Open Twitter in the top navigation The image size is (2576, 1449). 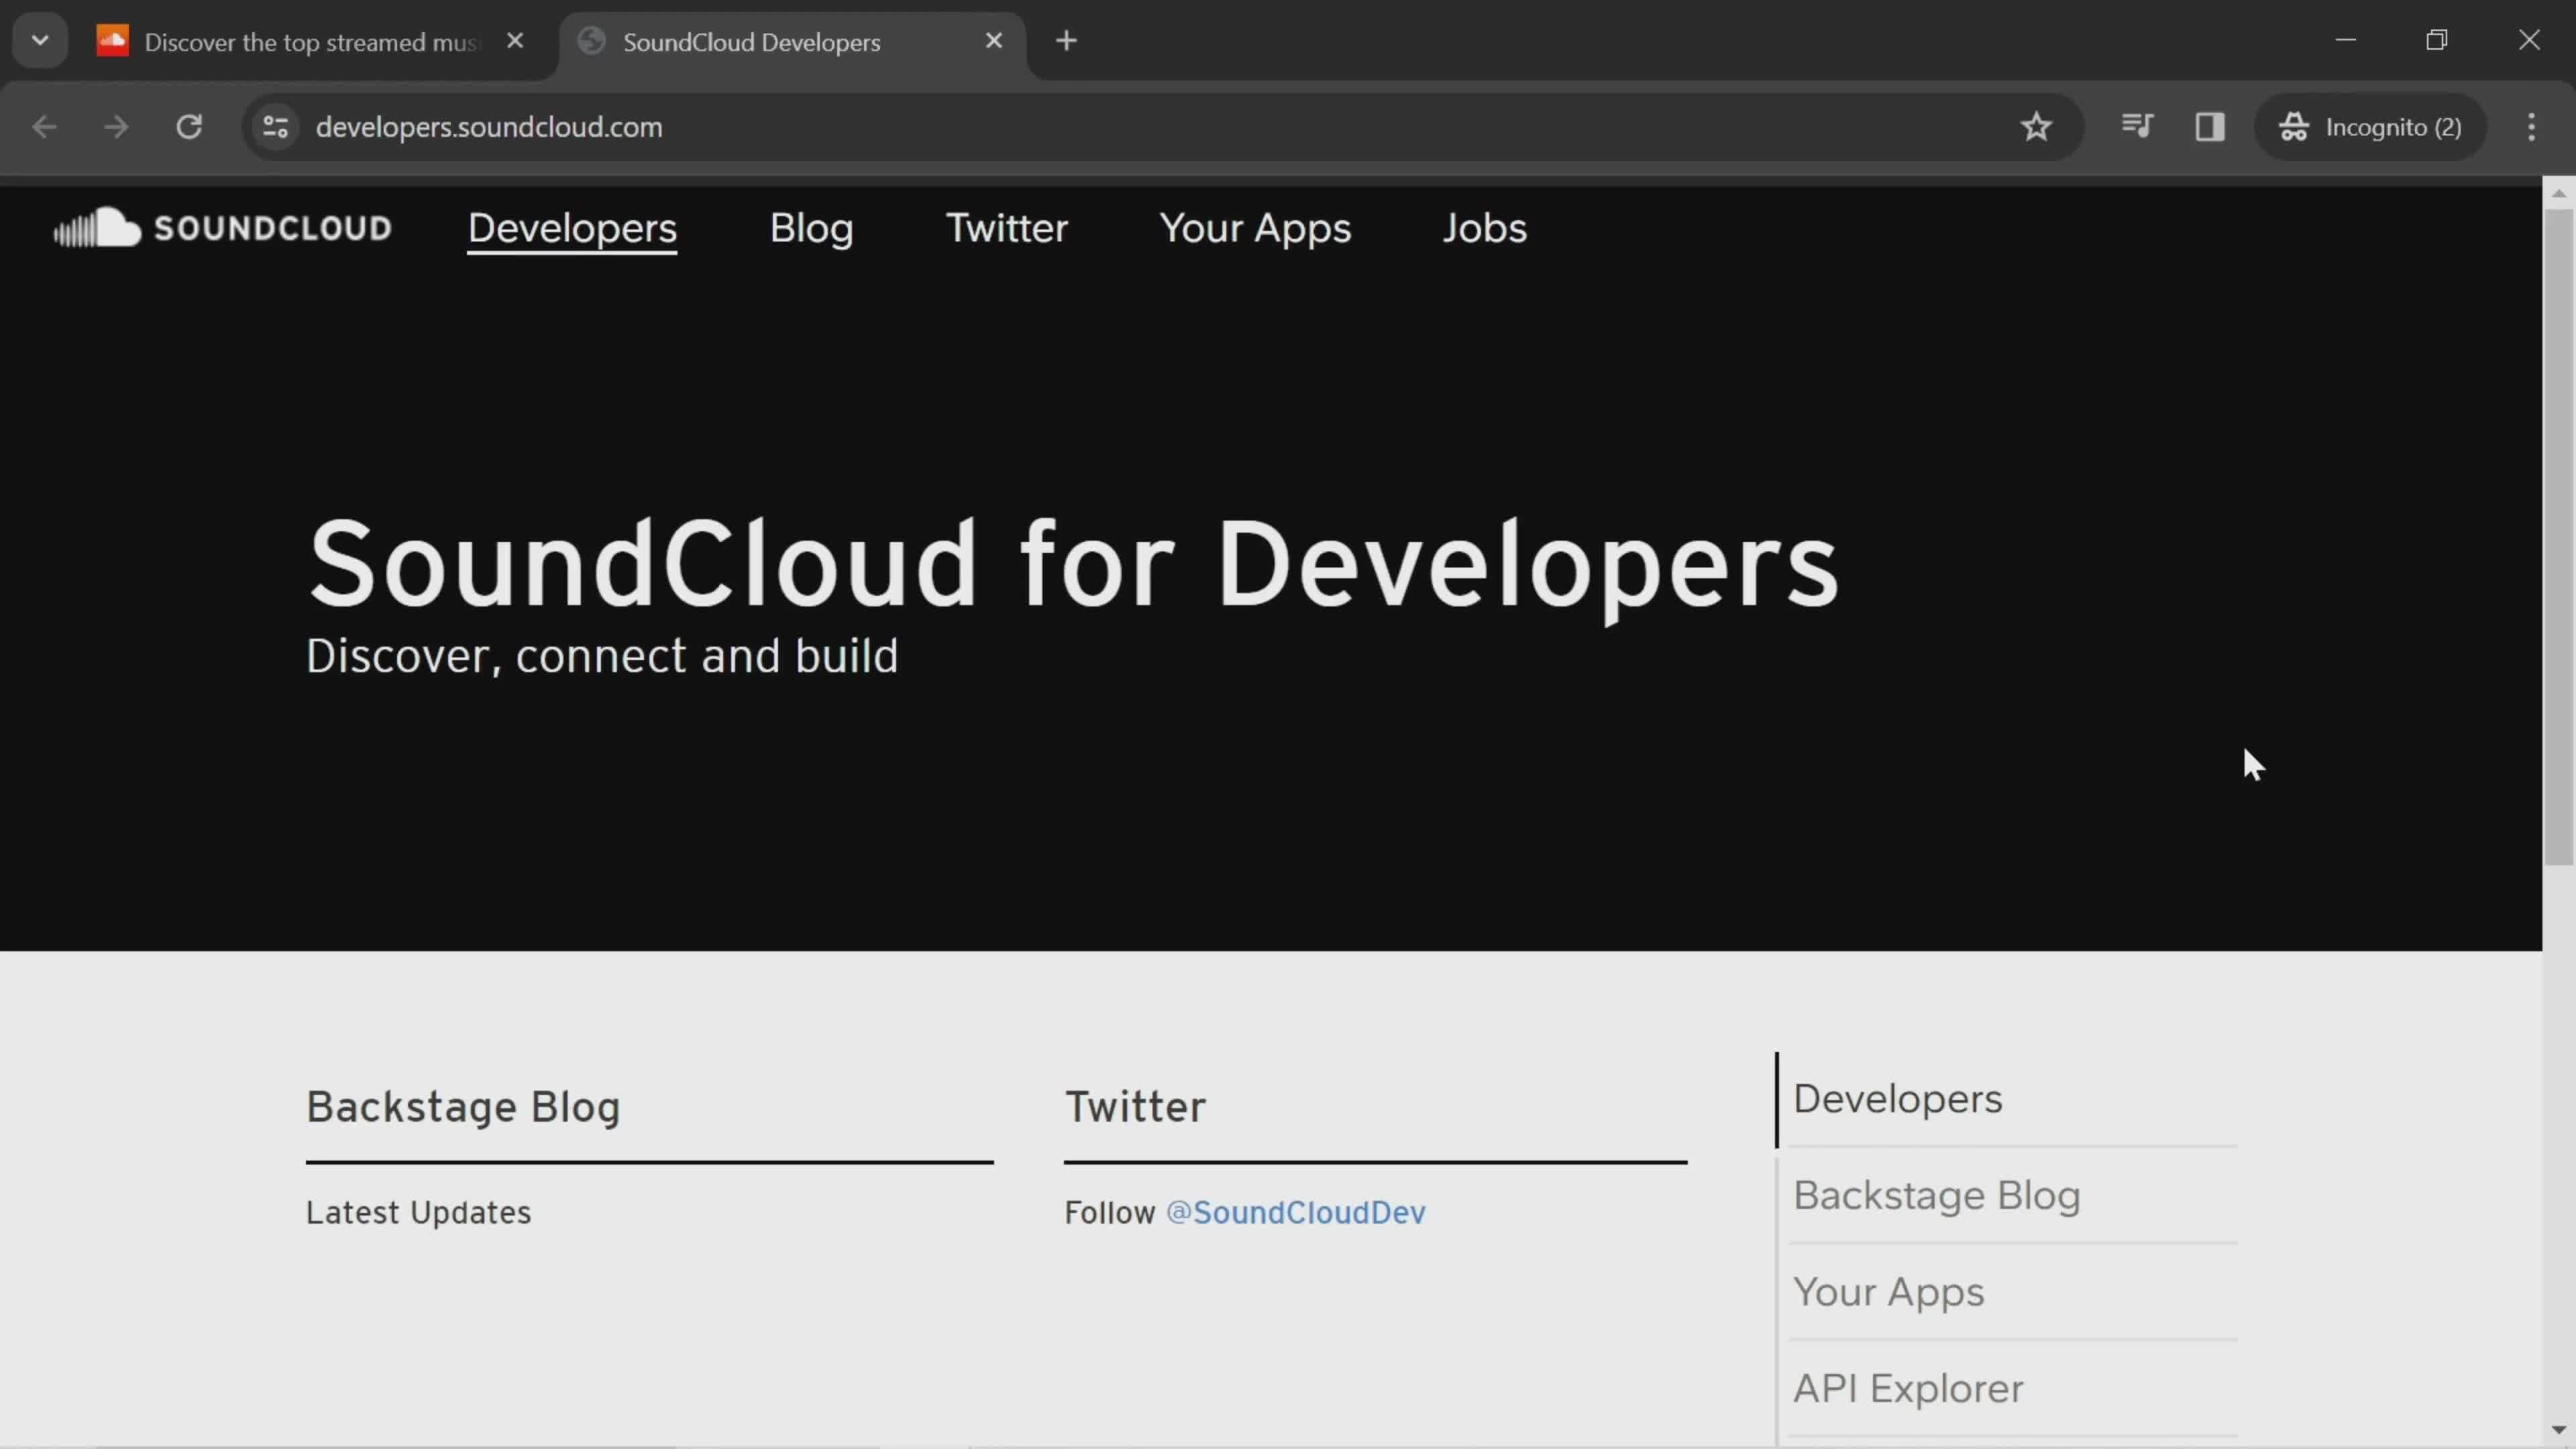(1006, 229)
